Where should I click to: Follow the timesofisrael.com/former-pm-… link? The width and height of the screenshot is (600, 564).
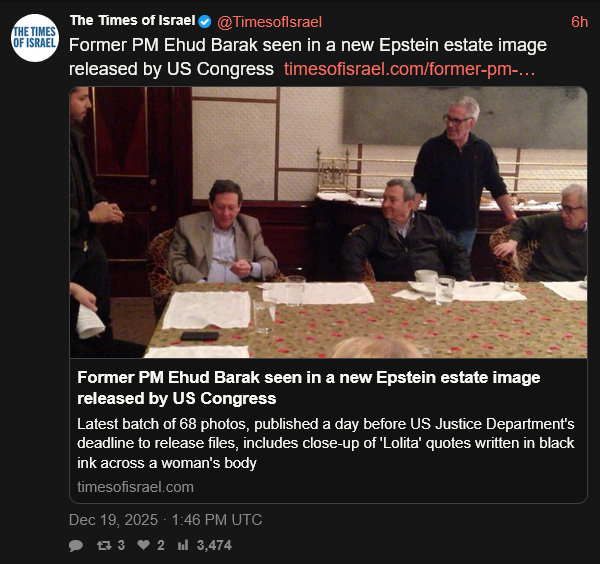pos(409,69)
